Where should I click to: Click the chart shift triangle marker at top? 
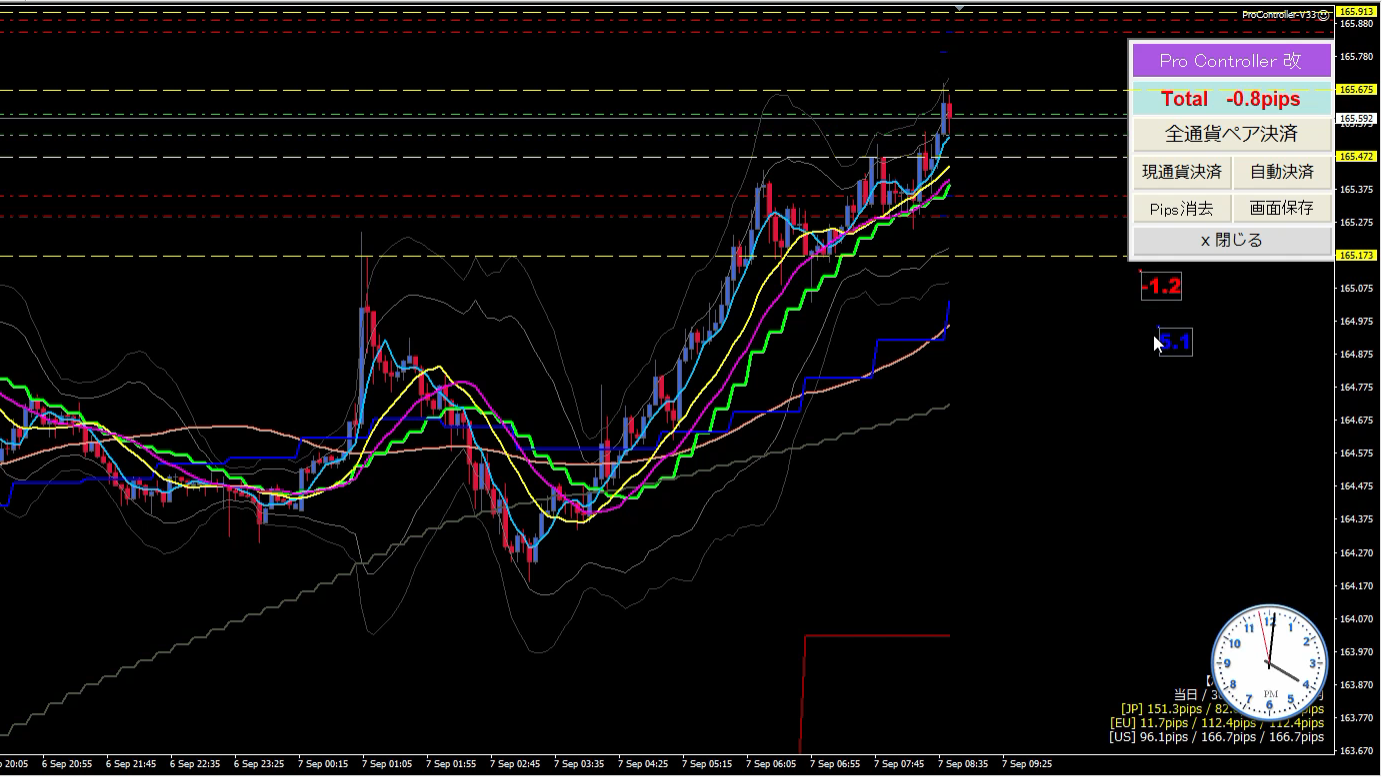pyautogui.click(x=960, y=7)
